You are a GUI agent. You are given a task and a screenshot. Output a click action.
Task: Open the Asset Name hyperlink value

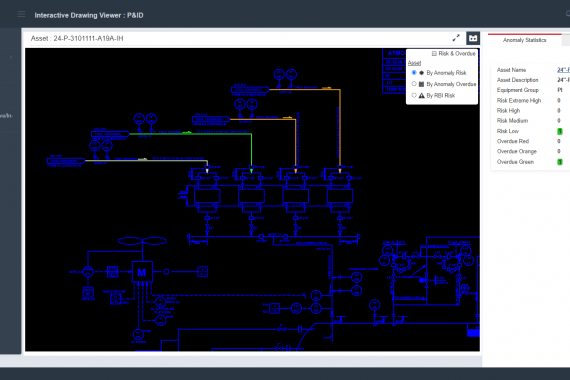[x=563, y=70]
